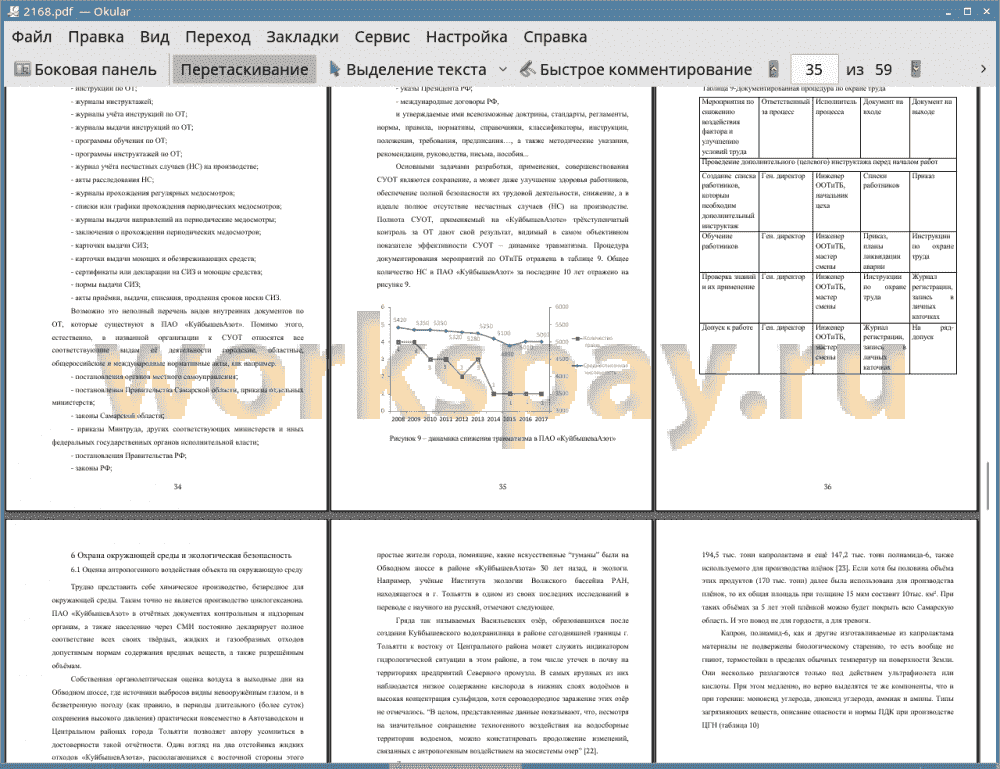Expand the toolbar overflow chevron
1000x769 pixels.
pos(983,69)
